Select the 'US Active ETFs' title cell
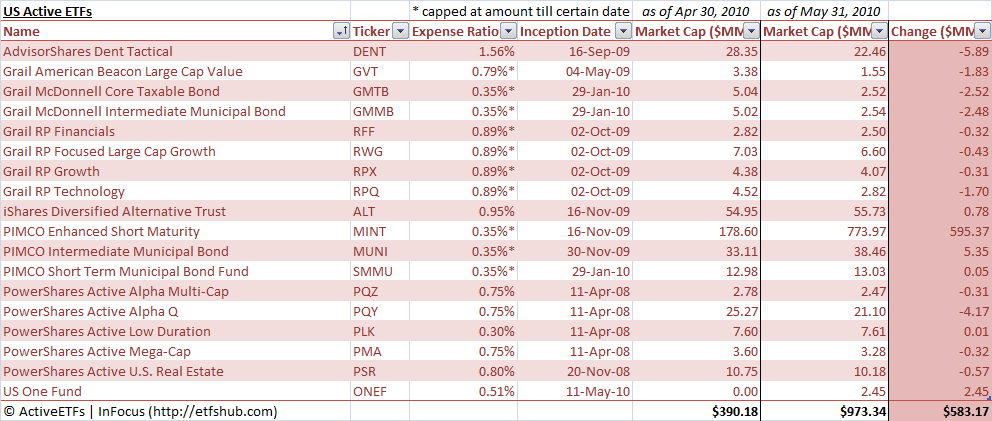Viewport: 992px width, 421px height. coord(175,11)
